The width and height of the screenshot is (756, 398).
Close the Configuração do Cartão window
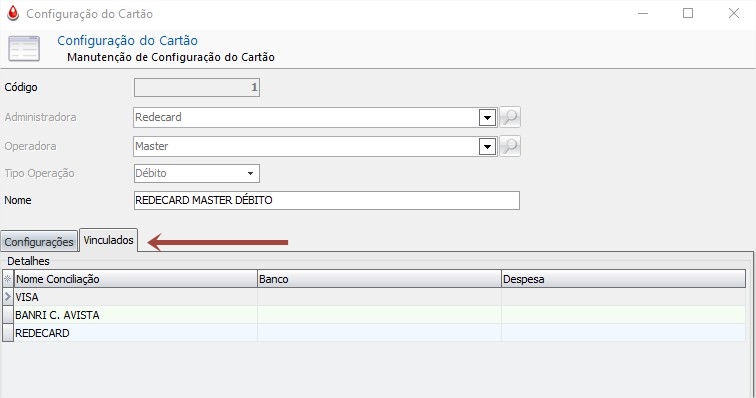coord(734,14)
